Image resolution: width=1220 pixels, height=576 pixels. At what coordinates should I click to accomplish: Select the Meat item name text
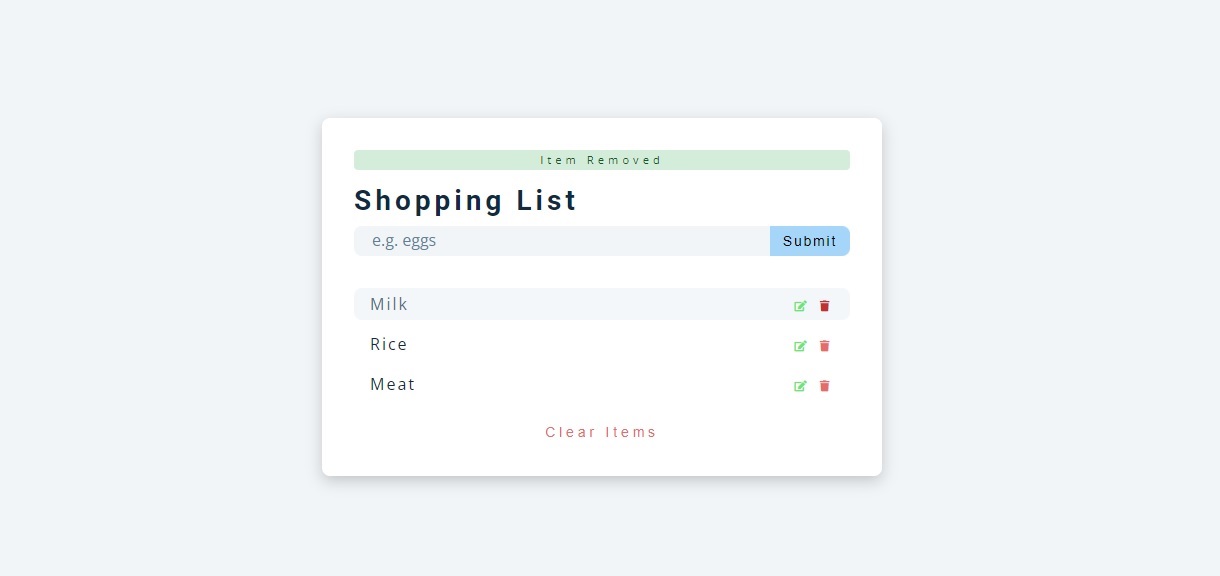pyautogui.click(x=392, y=384)
